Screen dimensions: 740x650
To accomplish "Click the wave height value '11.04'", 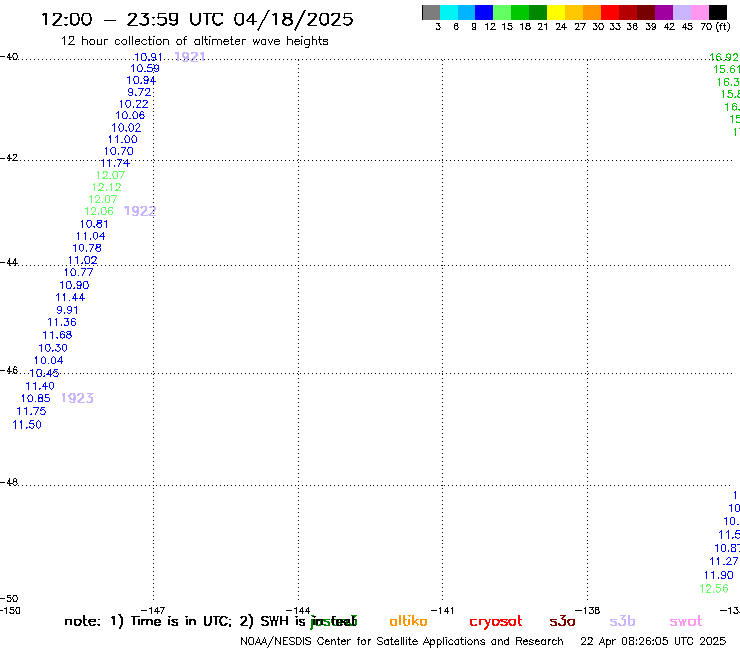I will pos(91,236).
